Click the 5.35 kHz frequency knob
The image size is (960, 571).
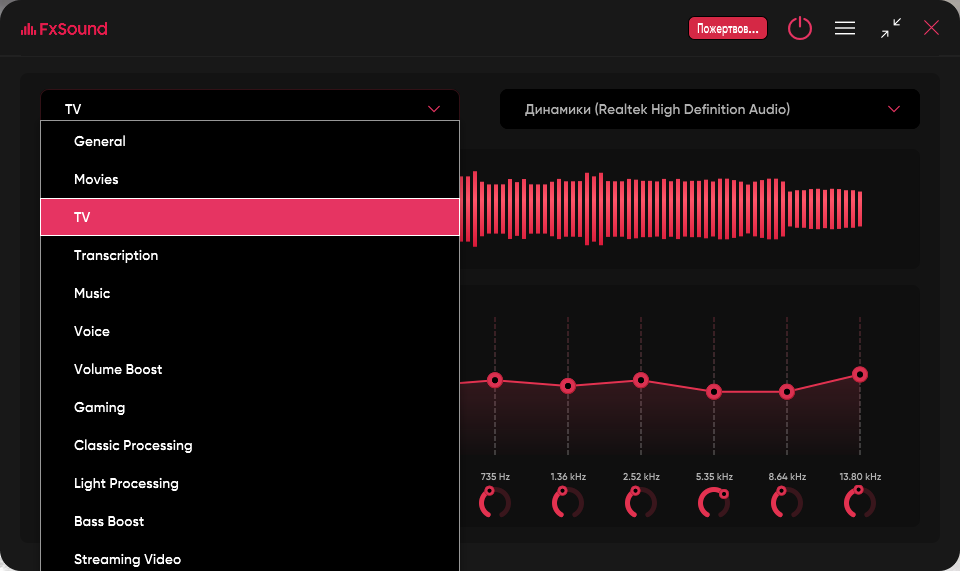[714, 502]
